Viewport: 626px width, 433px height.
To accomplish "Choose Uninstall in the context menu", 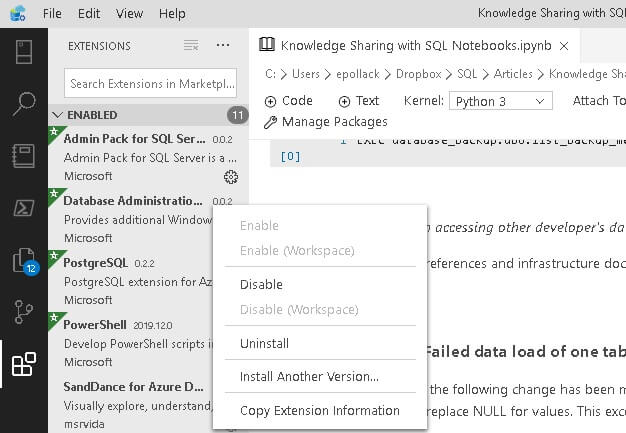I will [264, 344].
